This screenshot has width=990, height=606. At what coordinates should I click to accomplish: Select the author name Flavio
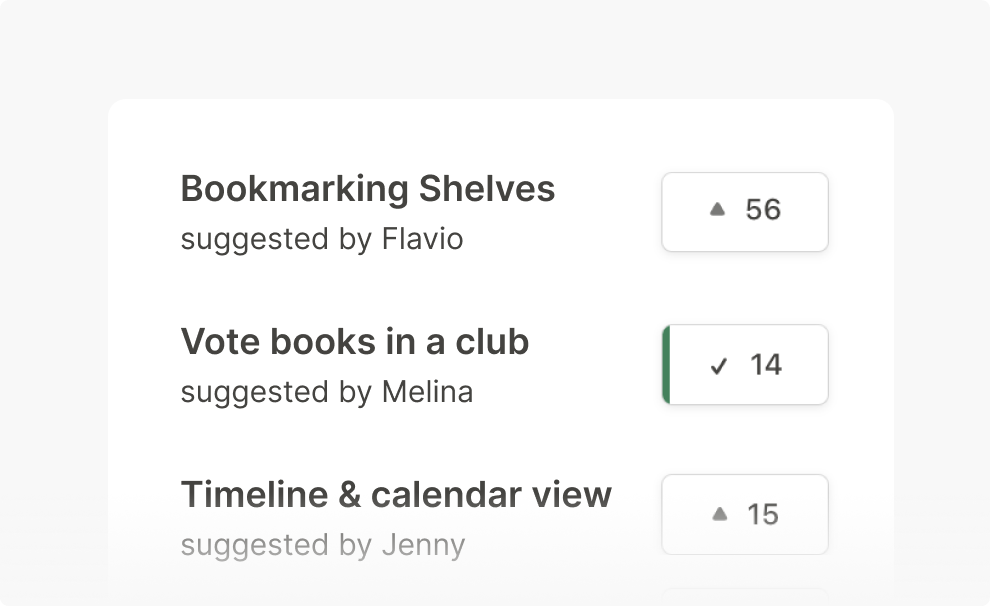coord(422,240)
